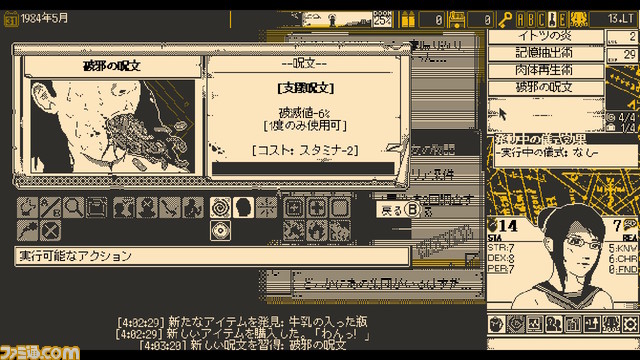Screen dimensions: 640x360
Task: Select the round eye spell icon
Action: pos(220,231)
